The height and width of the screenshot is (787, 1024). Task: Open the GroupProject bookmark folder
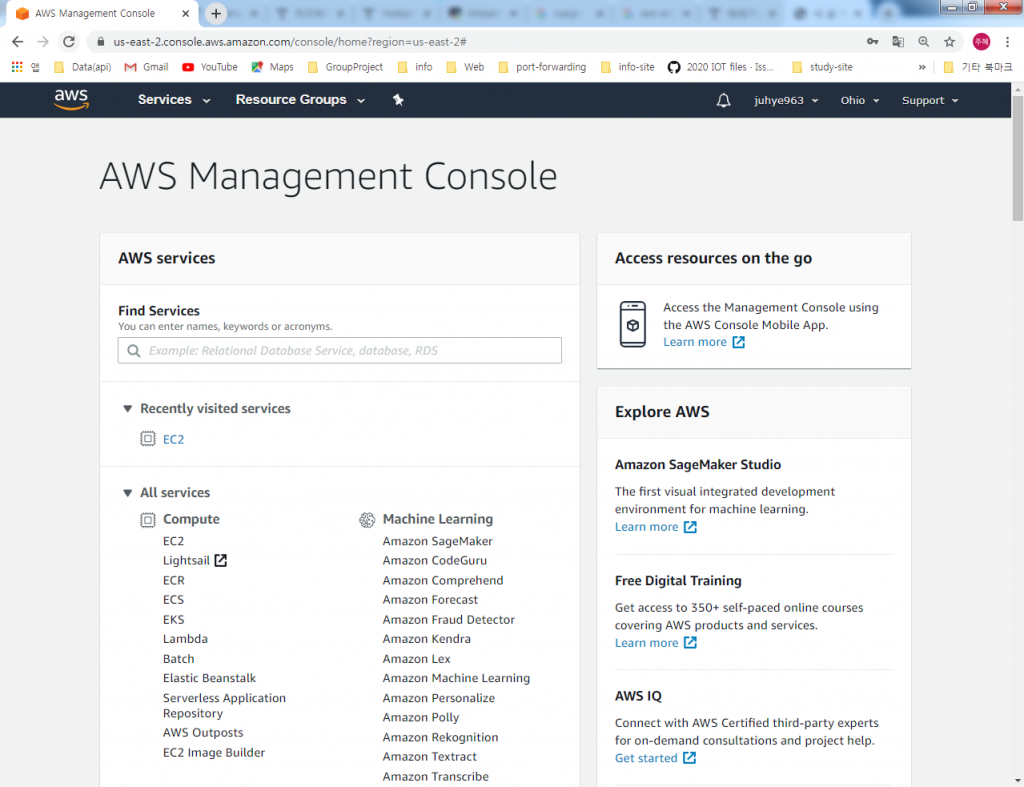(x=345, y=67)
